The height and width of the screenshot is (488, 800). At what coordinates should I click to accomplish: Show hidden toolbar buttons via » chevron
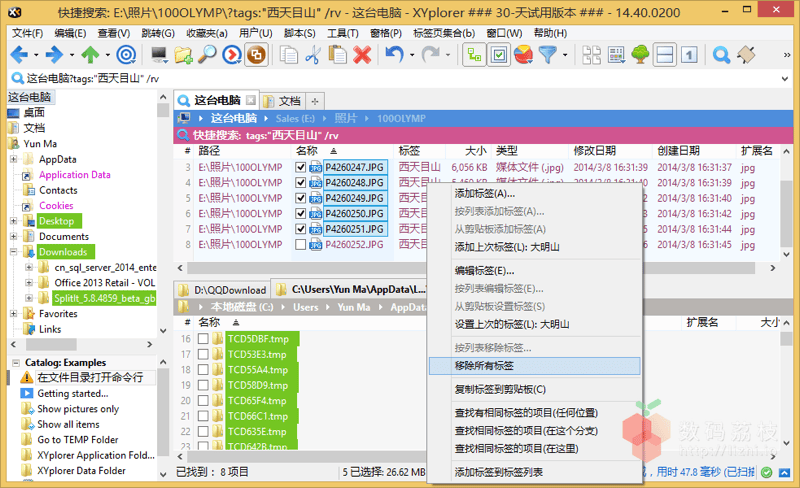pos(787,55)
